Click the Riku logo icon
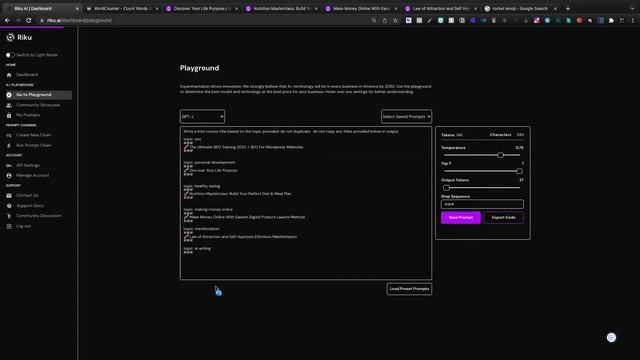 pyautogui.click(x=10, y=38)
